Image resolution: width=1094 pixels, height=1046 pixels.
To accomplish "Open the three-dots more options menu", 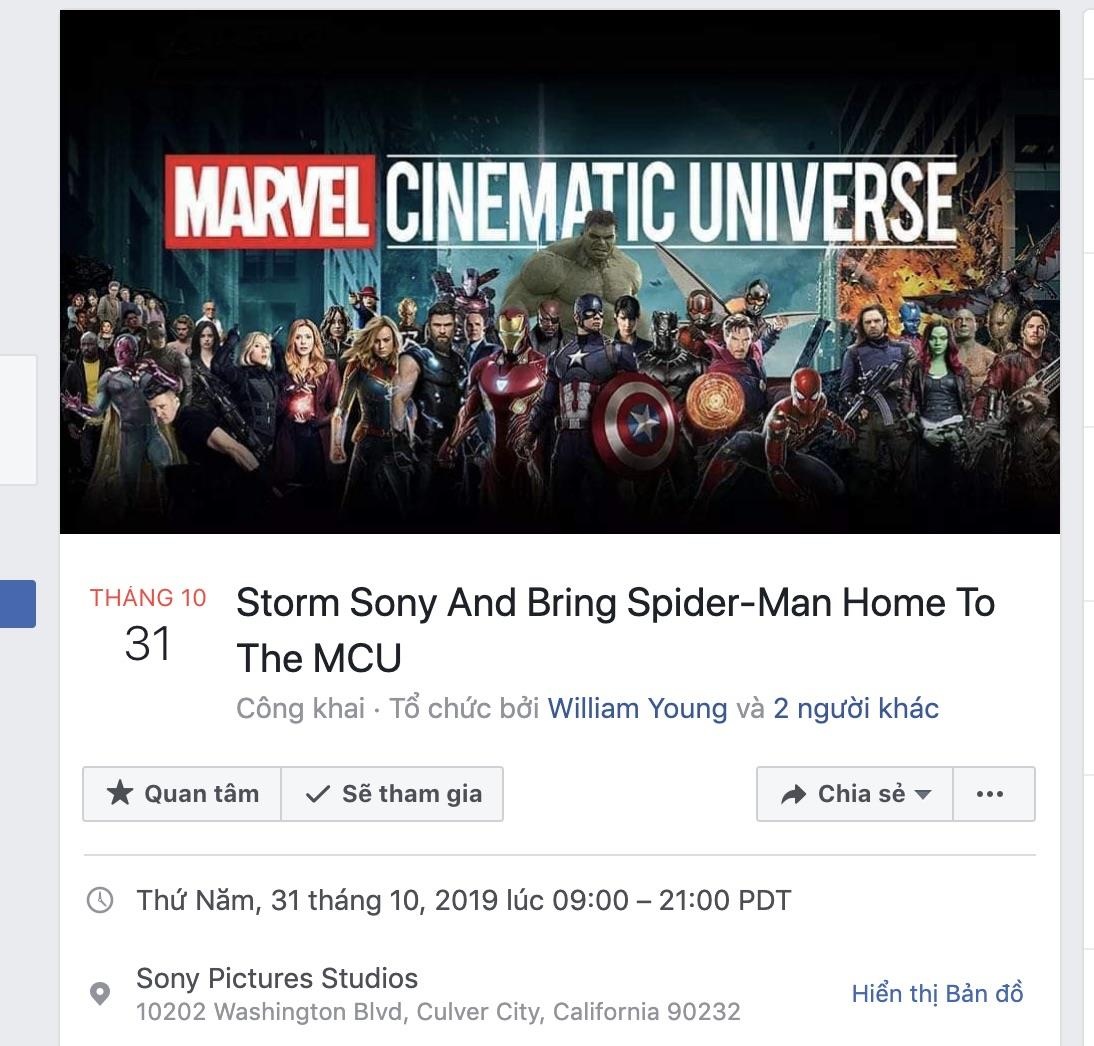I will pyautogui.click(x=989, y=794).
